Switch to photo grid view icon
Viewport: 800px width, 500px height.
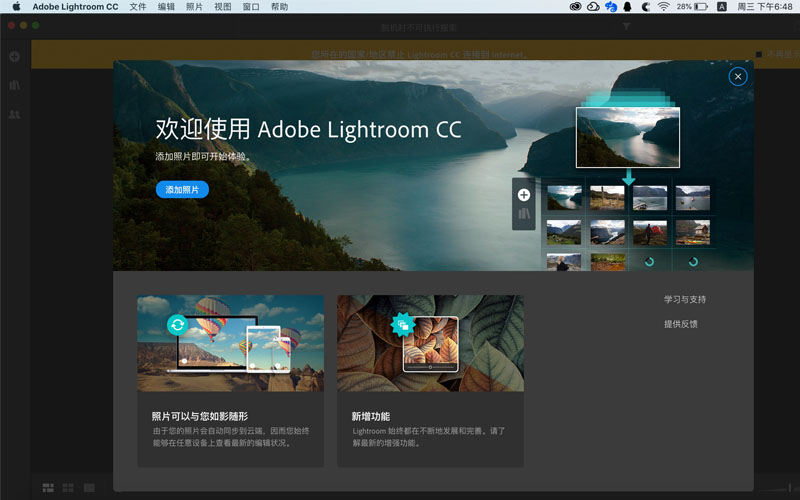pos(48,488)
